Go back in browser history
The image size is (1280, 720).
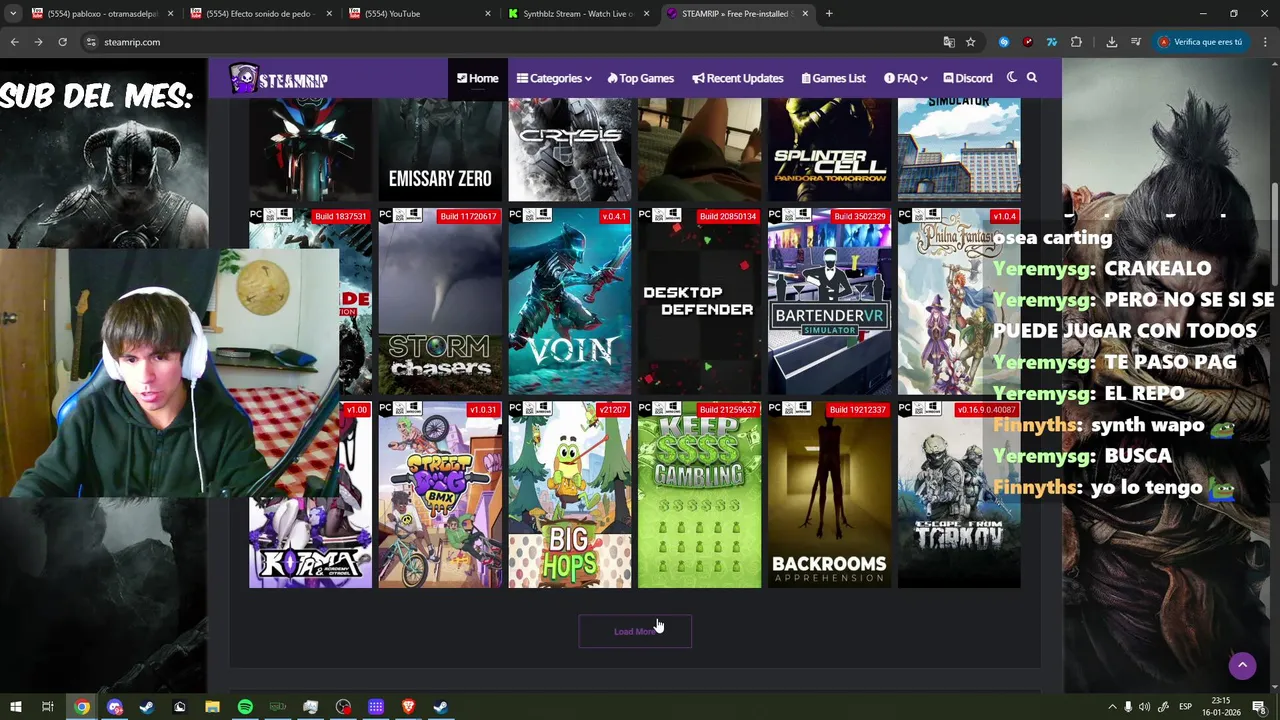point(14,42)
